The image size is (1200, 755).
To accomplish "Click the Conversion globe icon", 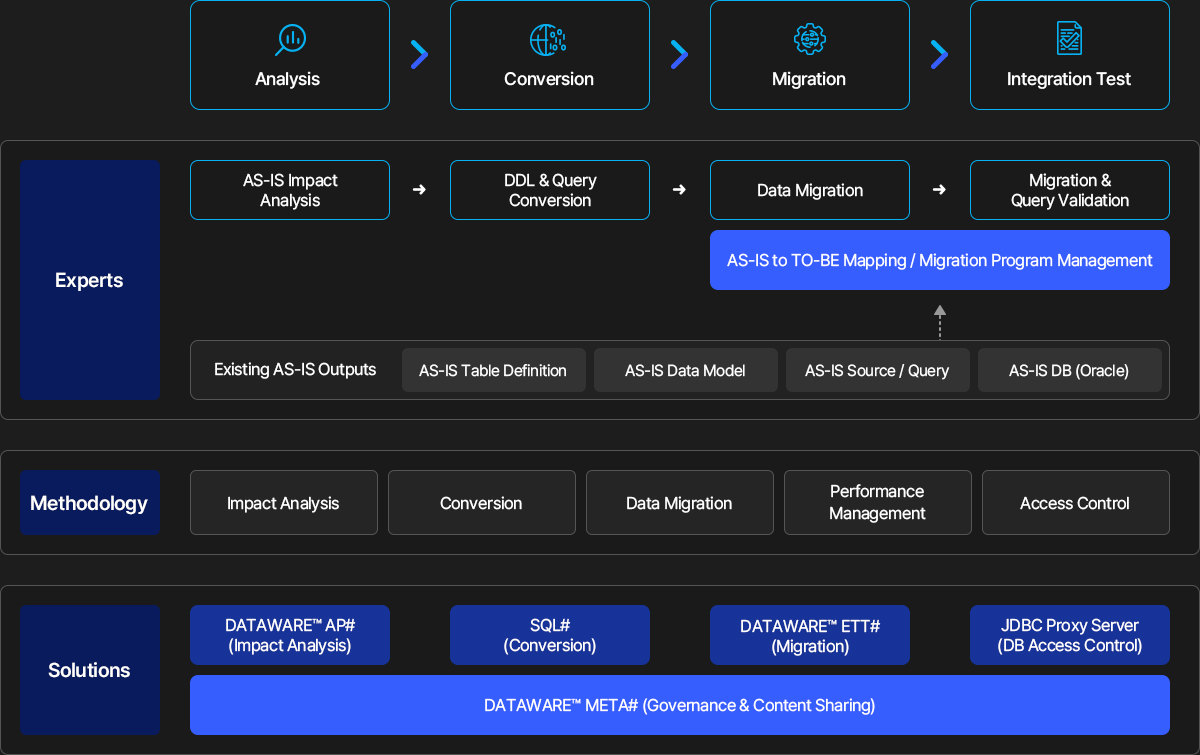I will [548, 39].
